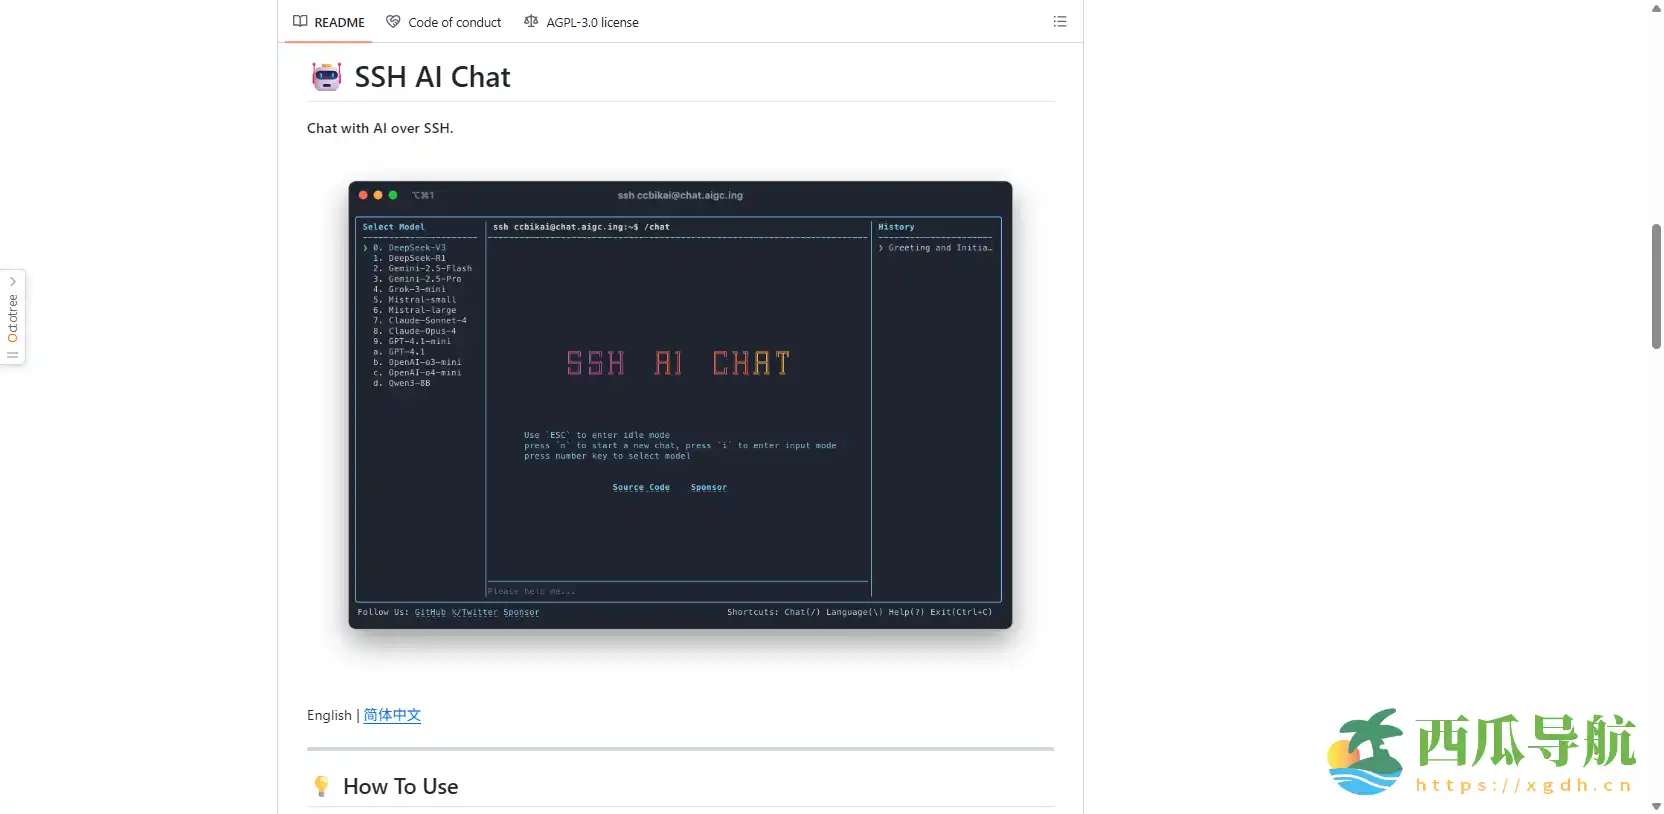Open the Code of conduct tab
Viewport: 1664px width, 814px height.
point(444,22)
